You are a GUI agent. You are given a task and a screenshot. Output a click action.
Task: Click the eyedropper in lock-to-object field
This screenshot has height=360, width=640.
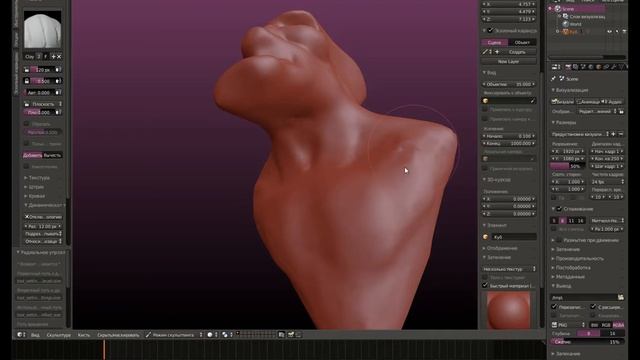point(532,100)
